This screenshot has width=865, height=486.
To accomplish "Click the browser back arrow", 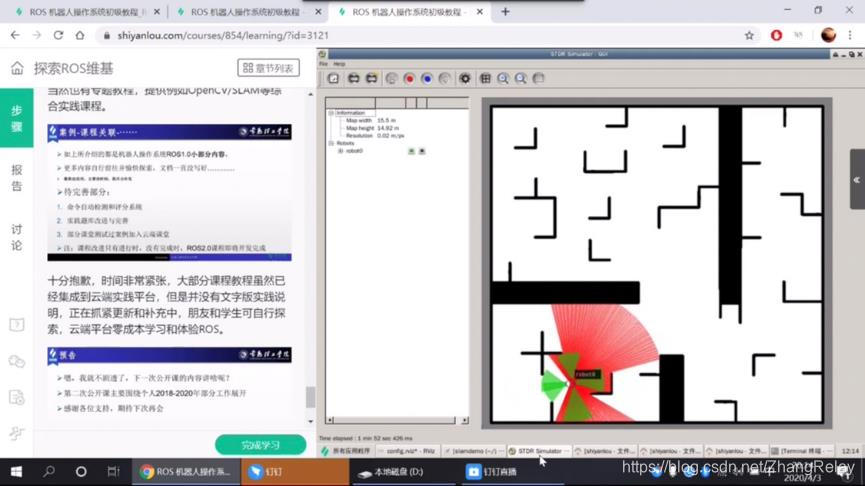I will 15,35.
